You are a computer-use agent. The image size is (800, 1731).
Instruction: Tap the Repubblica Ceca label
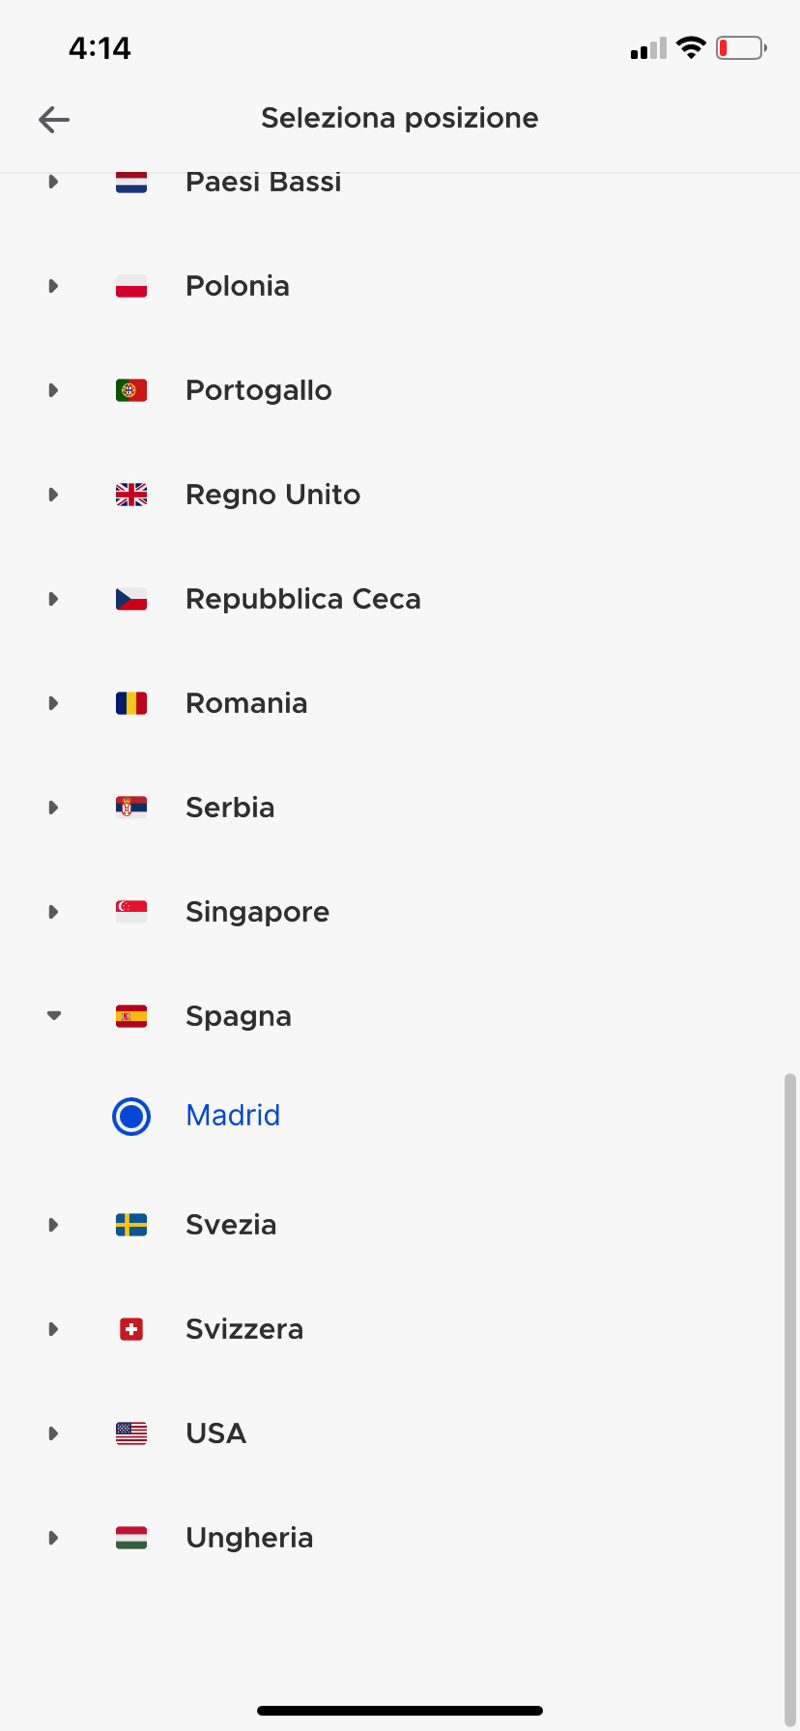pos(303,600)
